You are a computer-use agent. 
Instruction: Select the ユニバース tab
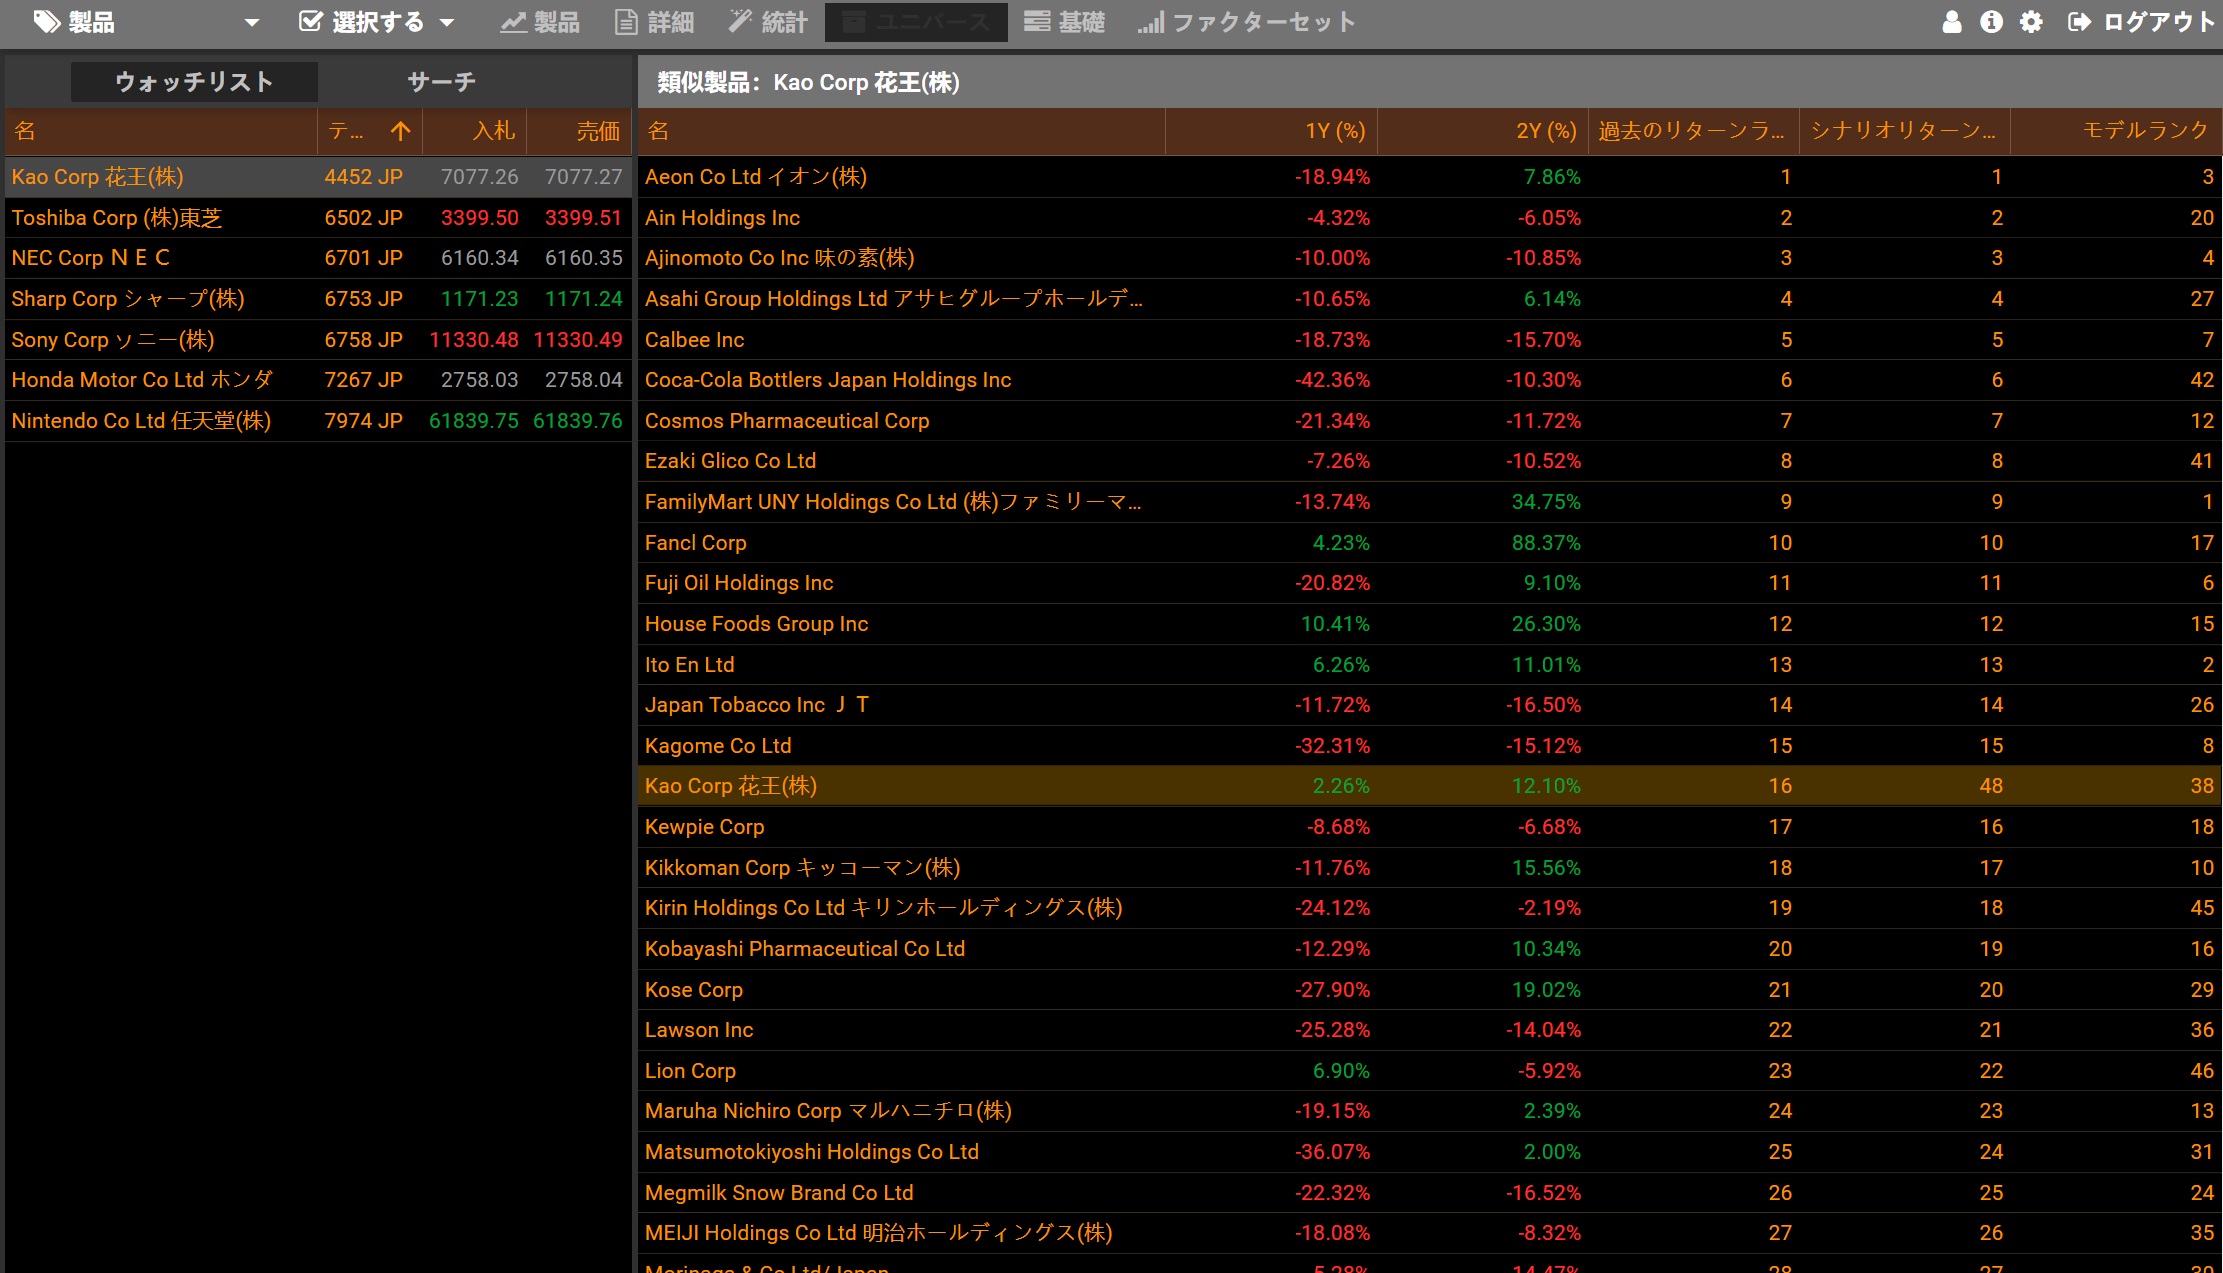tap(916, 22)
